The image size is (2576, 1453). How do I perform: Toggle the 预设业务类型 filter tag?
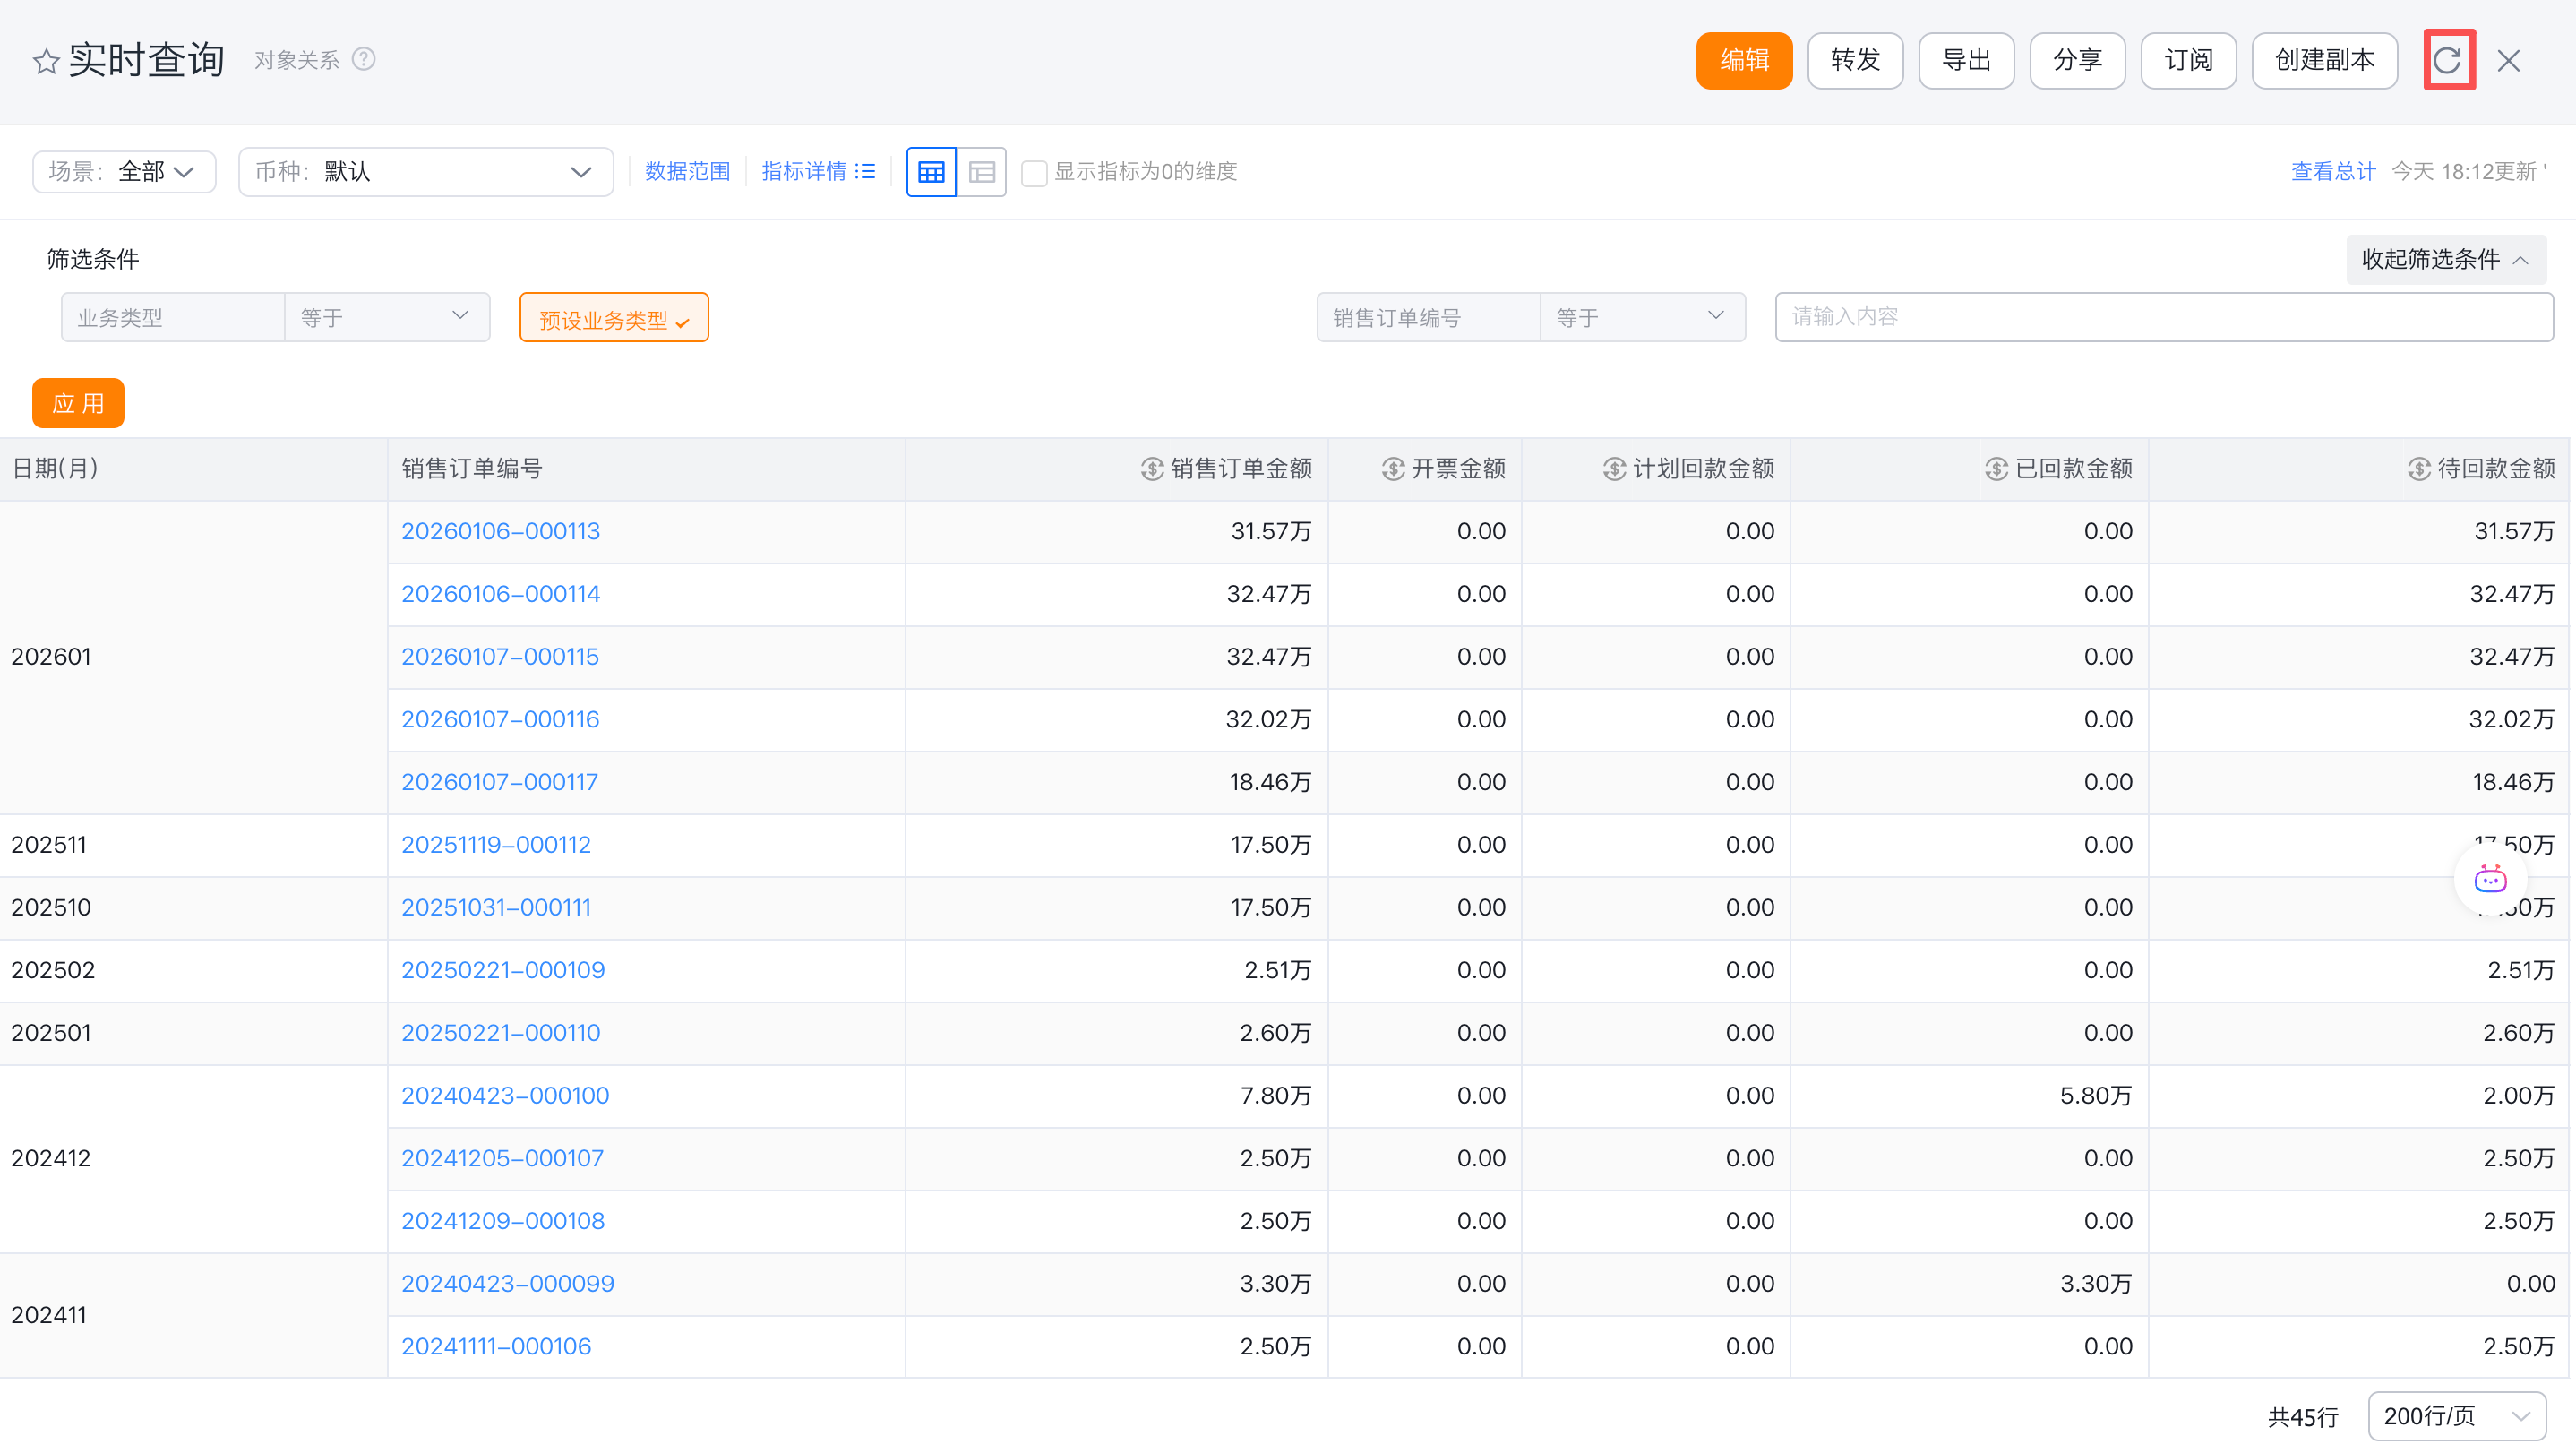coord(613,318)
